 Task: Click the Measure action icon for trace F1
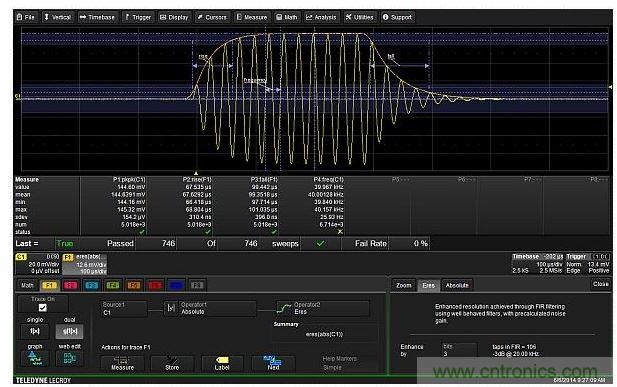pyautogui.click(x=122, y=363)
